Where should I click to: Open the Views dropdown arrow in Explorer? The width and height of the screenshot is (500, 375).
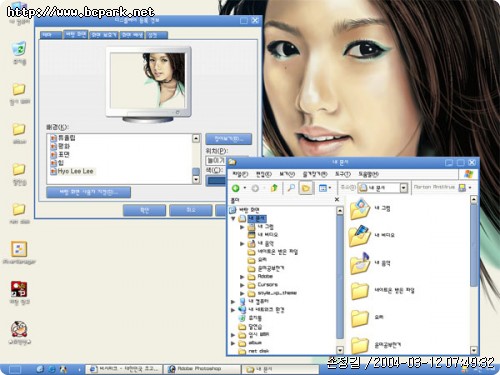[330, 188]
